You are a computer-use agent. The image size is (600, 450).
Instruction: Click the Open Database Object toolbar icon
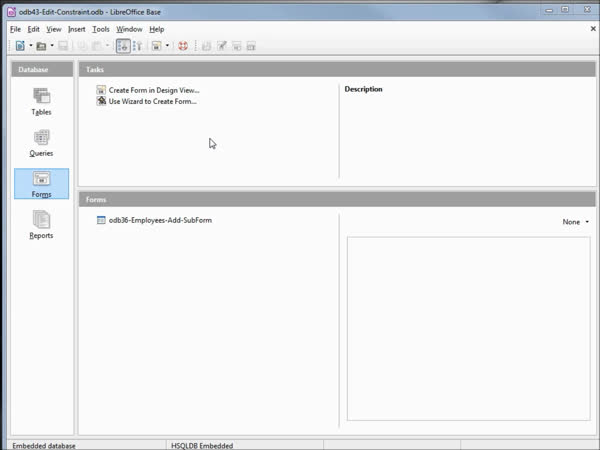coord(206,46)
